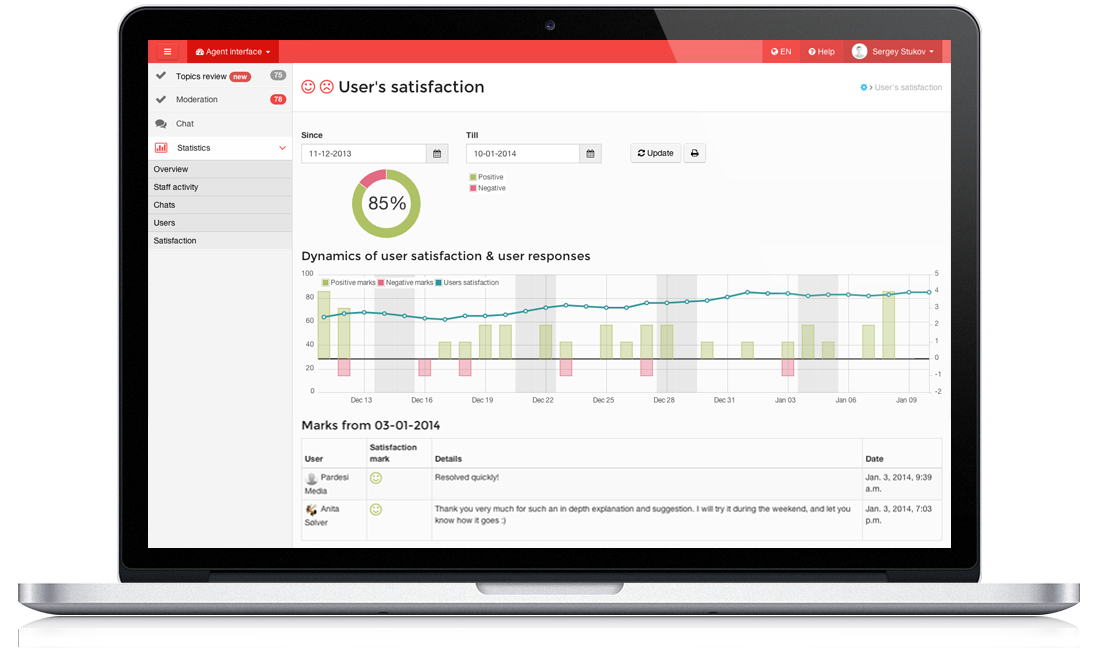Switch language via EN globe button
Viewport: 1100px width, 672px height.
pos(781,51)
